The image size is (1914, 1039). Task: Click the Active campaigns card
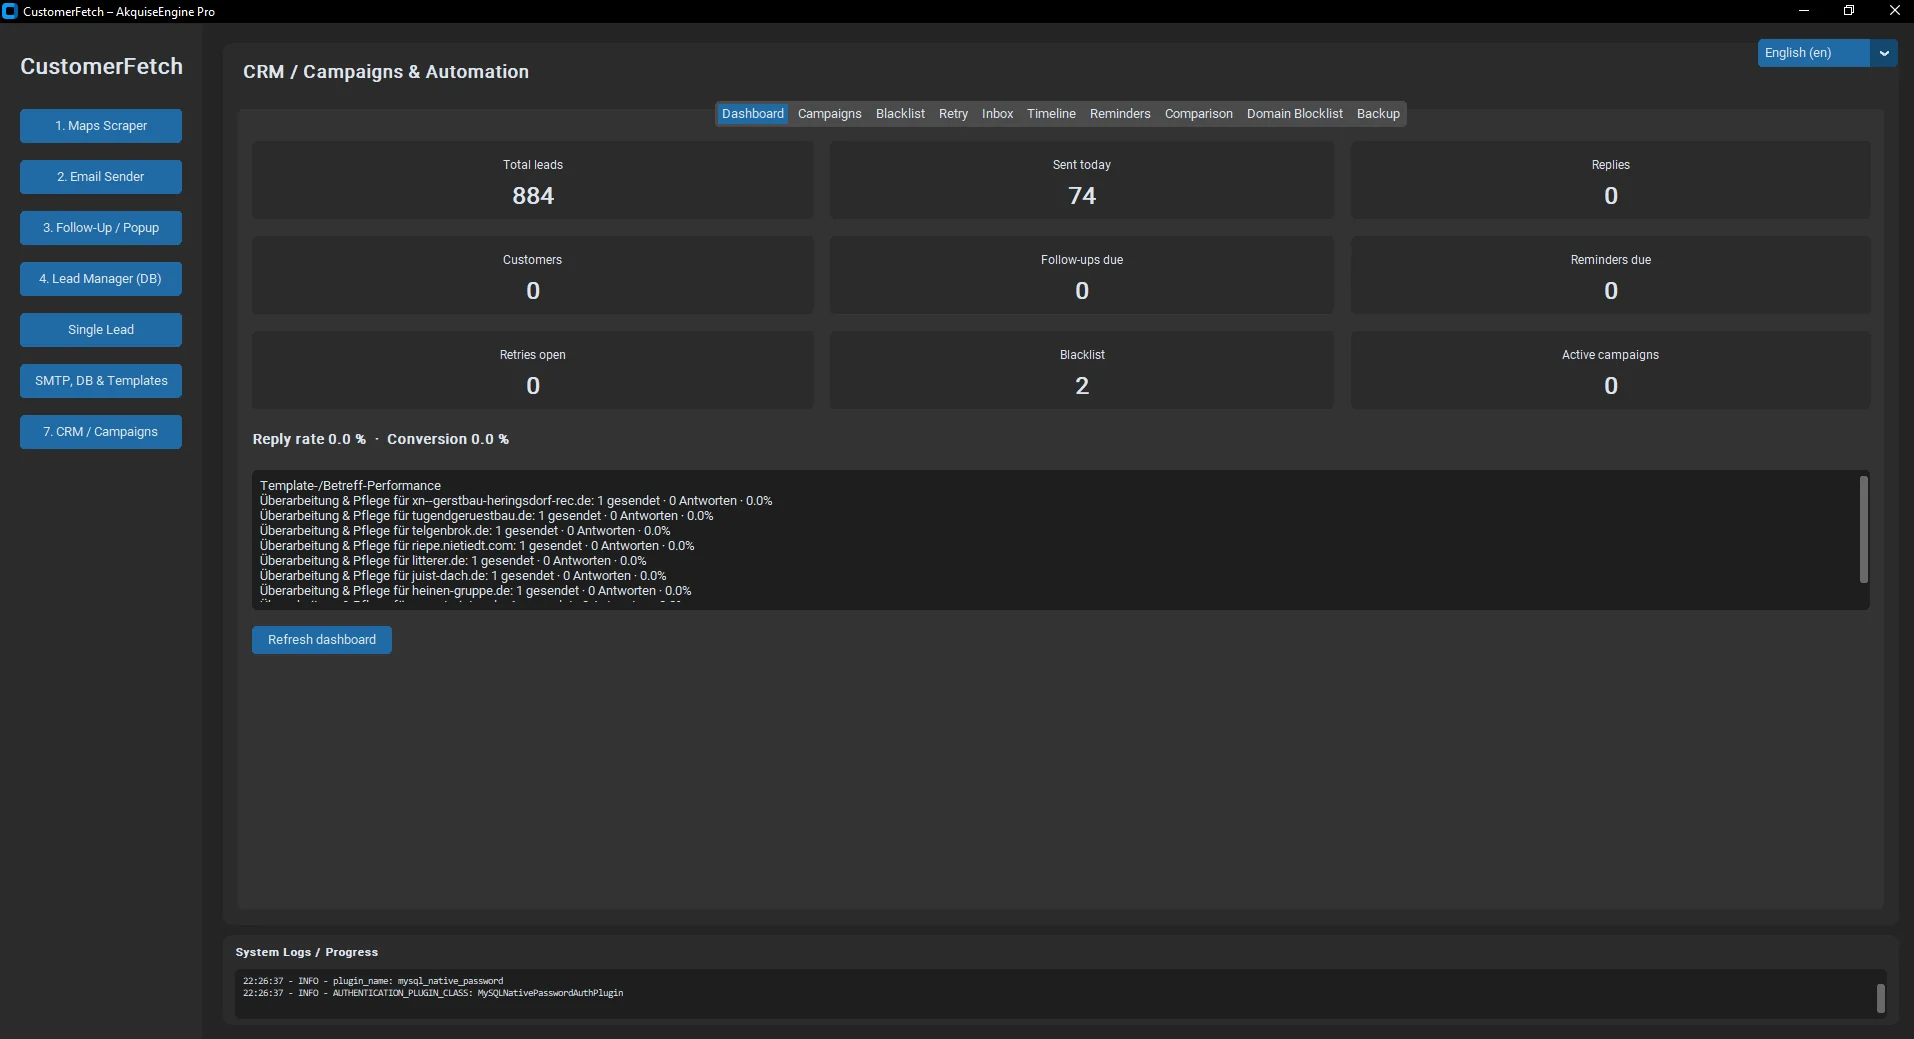(x=1610, y=370)
